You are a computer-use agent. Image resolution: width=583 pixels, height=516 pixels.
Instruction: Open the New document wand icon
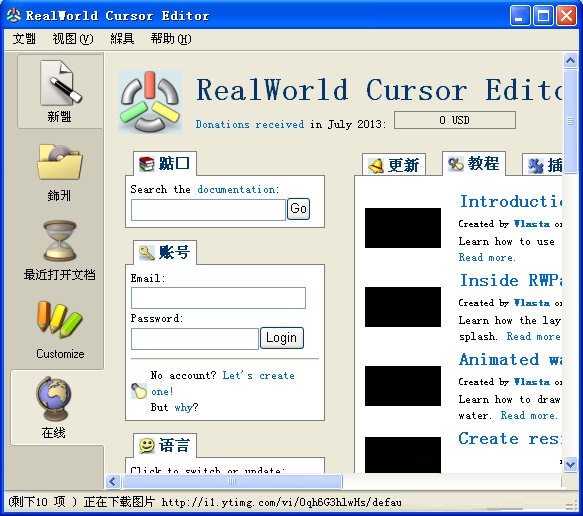coord(60,84)
